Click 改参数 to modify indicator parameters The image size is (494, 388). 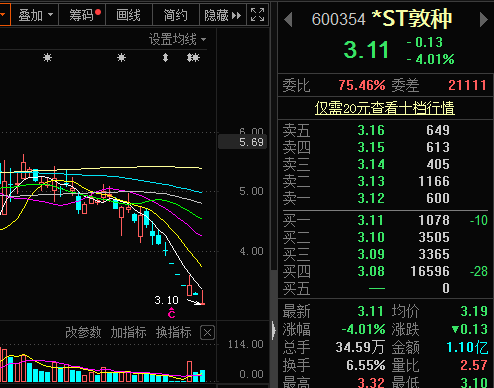click(83, 332)
